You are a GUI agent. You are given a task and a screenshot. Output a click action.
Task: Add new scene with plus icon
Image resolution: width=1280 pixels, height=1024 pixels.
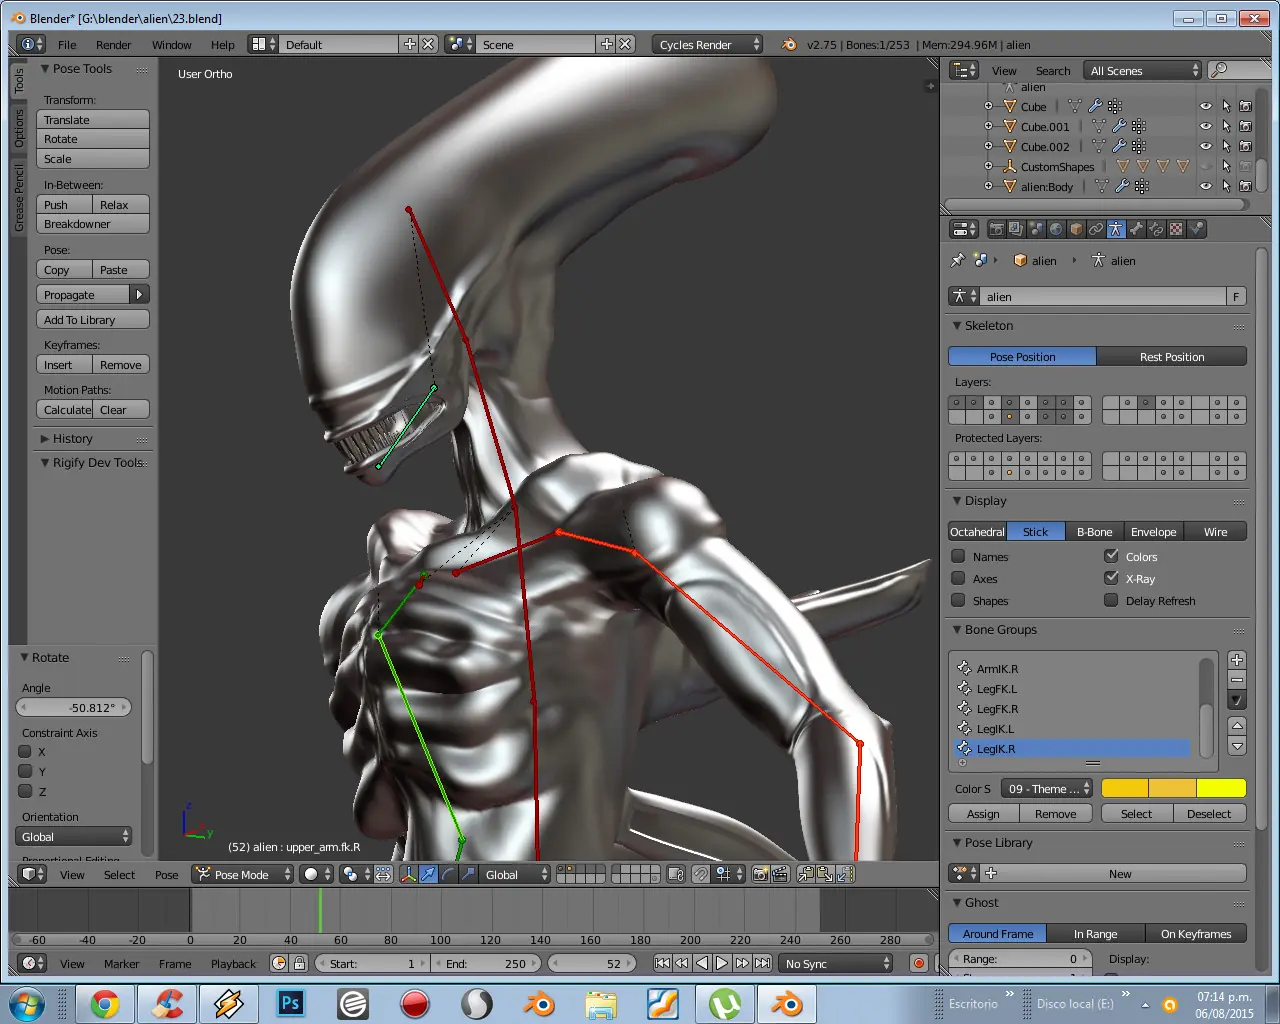pyautogui.click(x=606, y=44)
